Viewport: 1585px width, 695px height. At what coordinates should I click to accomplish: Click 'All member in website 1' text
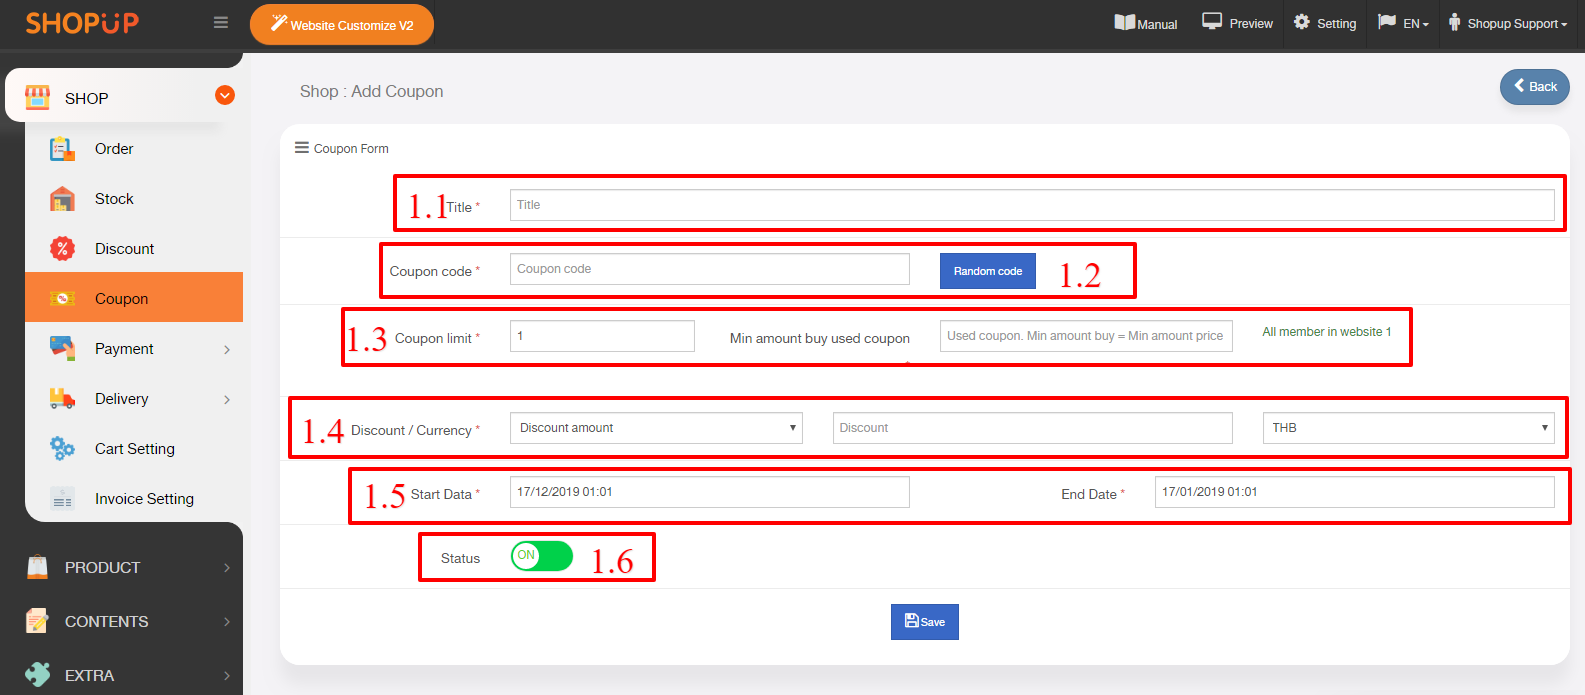click(x=1326, y=332)
